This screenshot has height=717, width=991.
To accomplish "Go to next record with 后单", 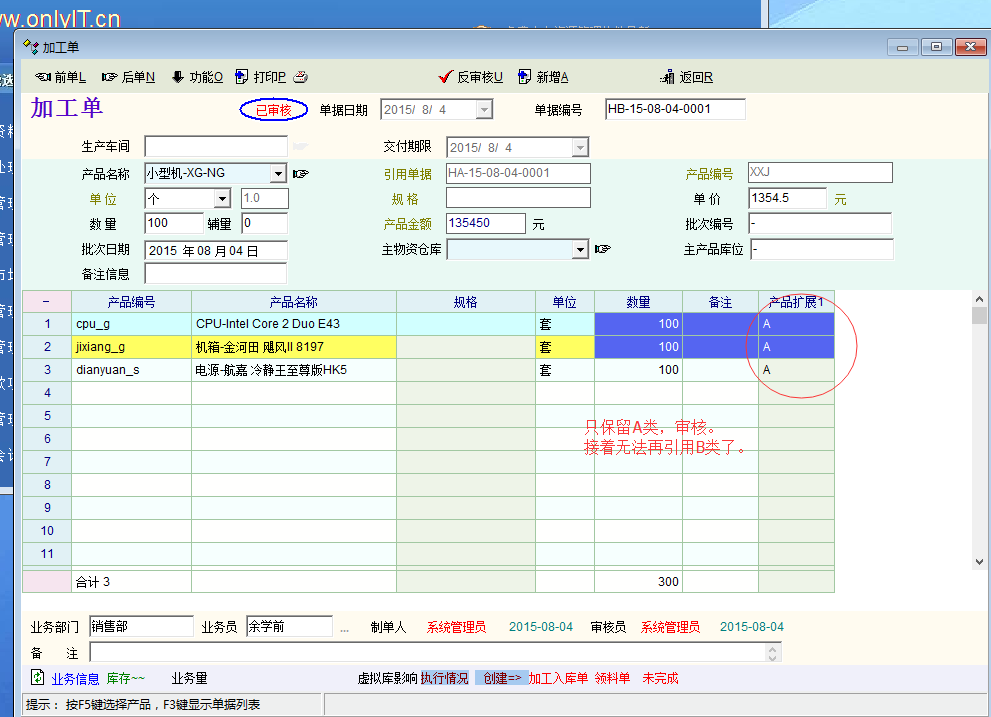I will coord(129,77).
